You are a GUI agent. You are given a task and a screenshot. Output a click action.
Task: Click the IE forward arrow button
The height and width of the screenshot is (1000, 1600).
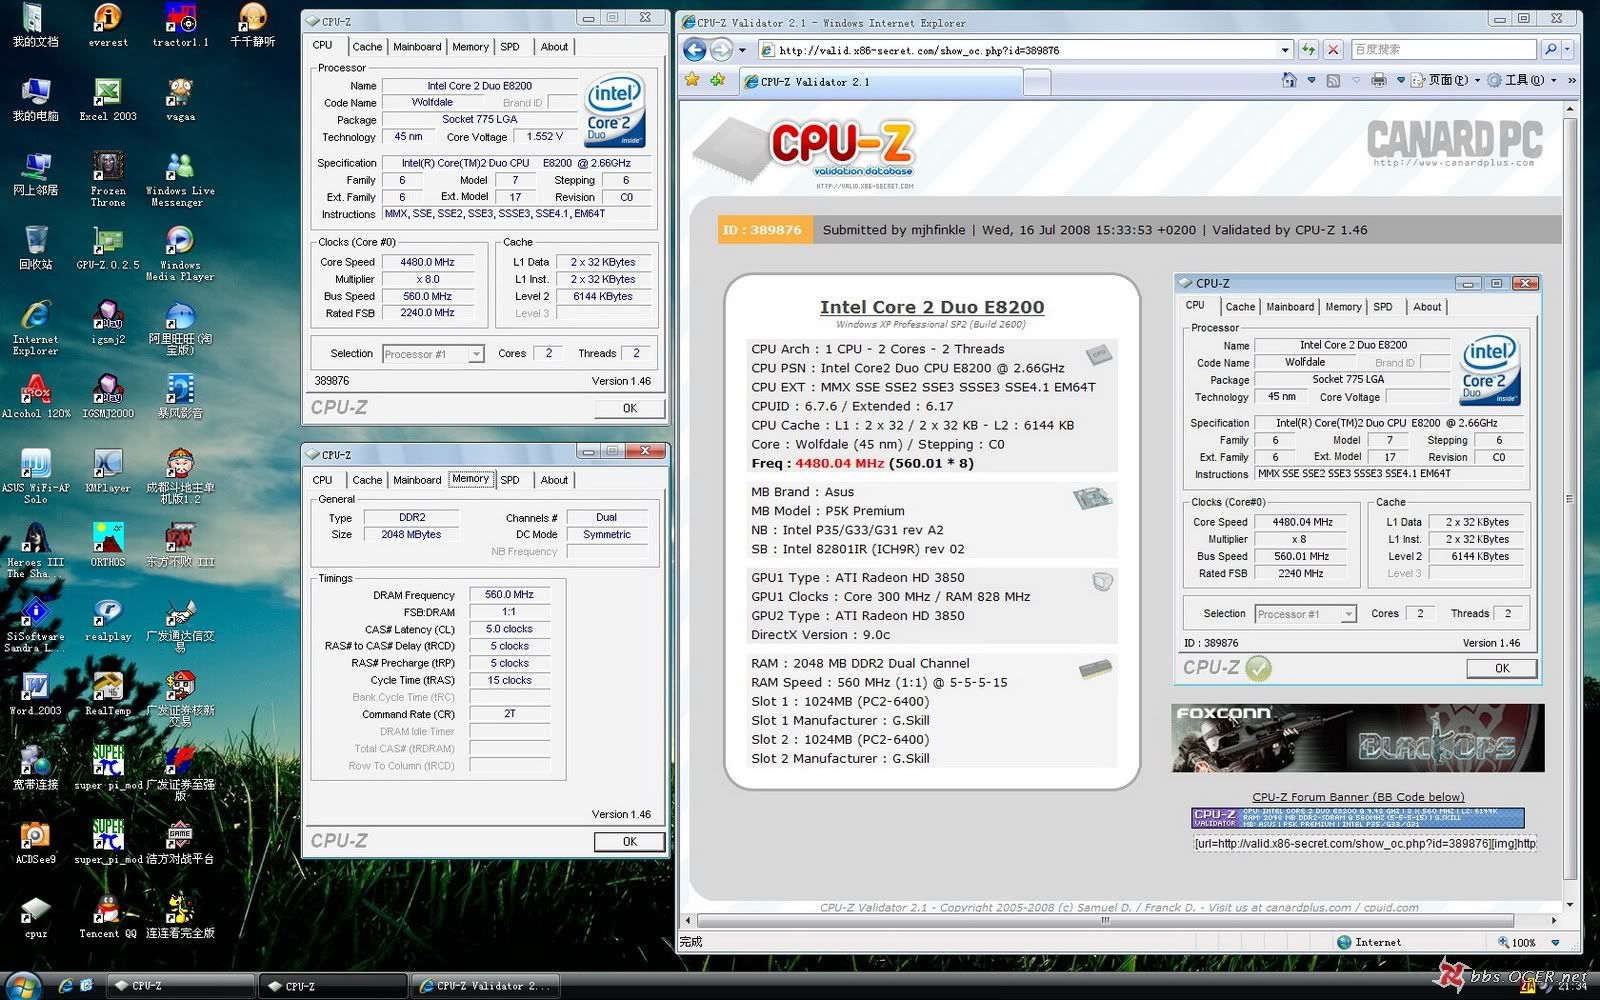point(721,50)
